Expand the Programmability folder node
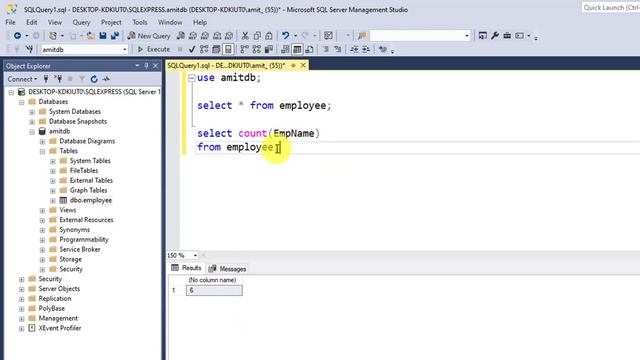 (42, 240)
